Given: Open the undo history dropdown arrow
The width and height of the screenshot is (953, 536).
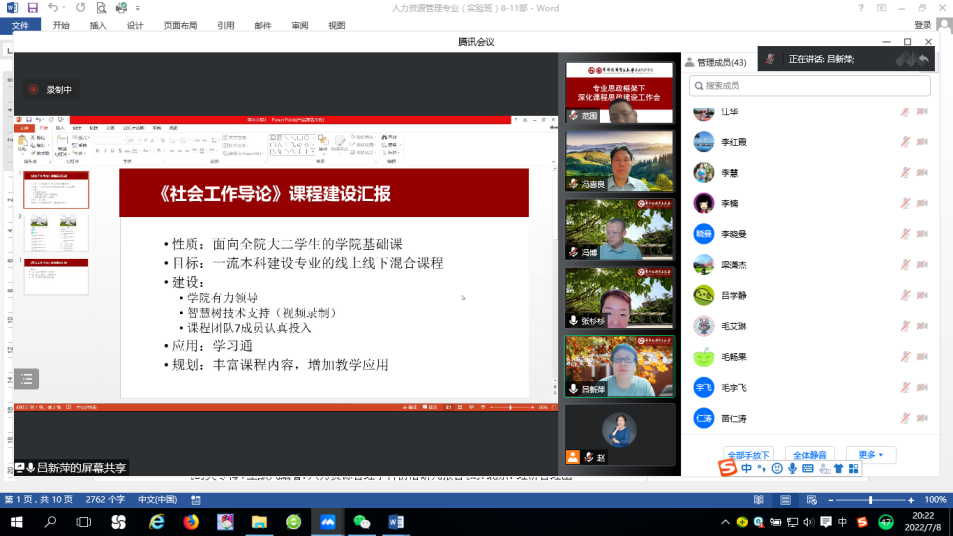Looking at the screenshot, I should [65, 8].
